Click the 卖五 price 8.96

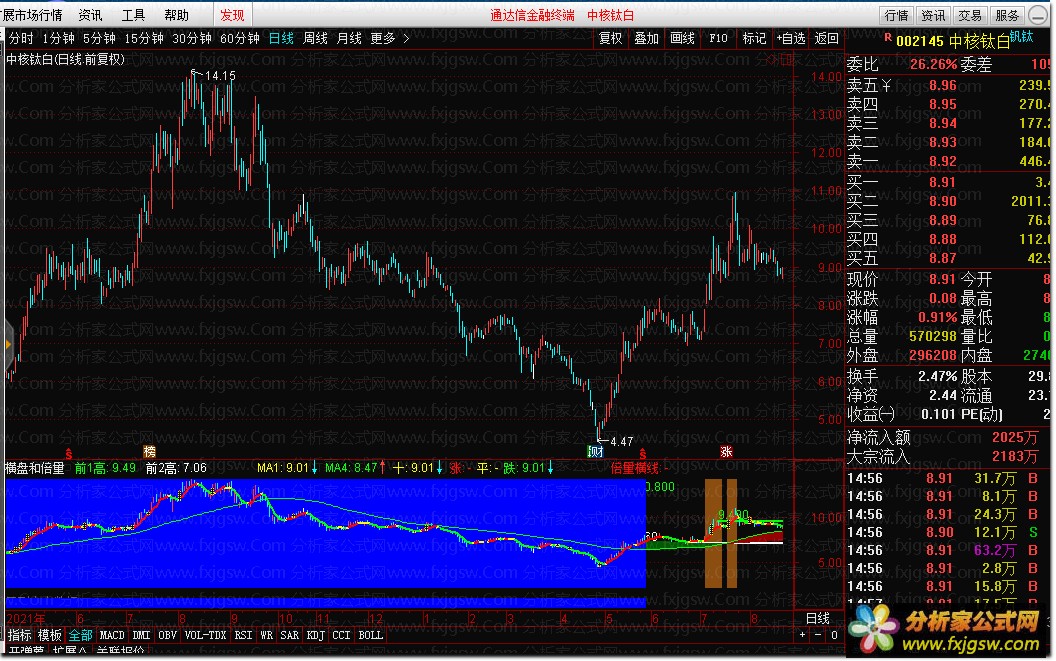tap(943, 85)
